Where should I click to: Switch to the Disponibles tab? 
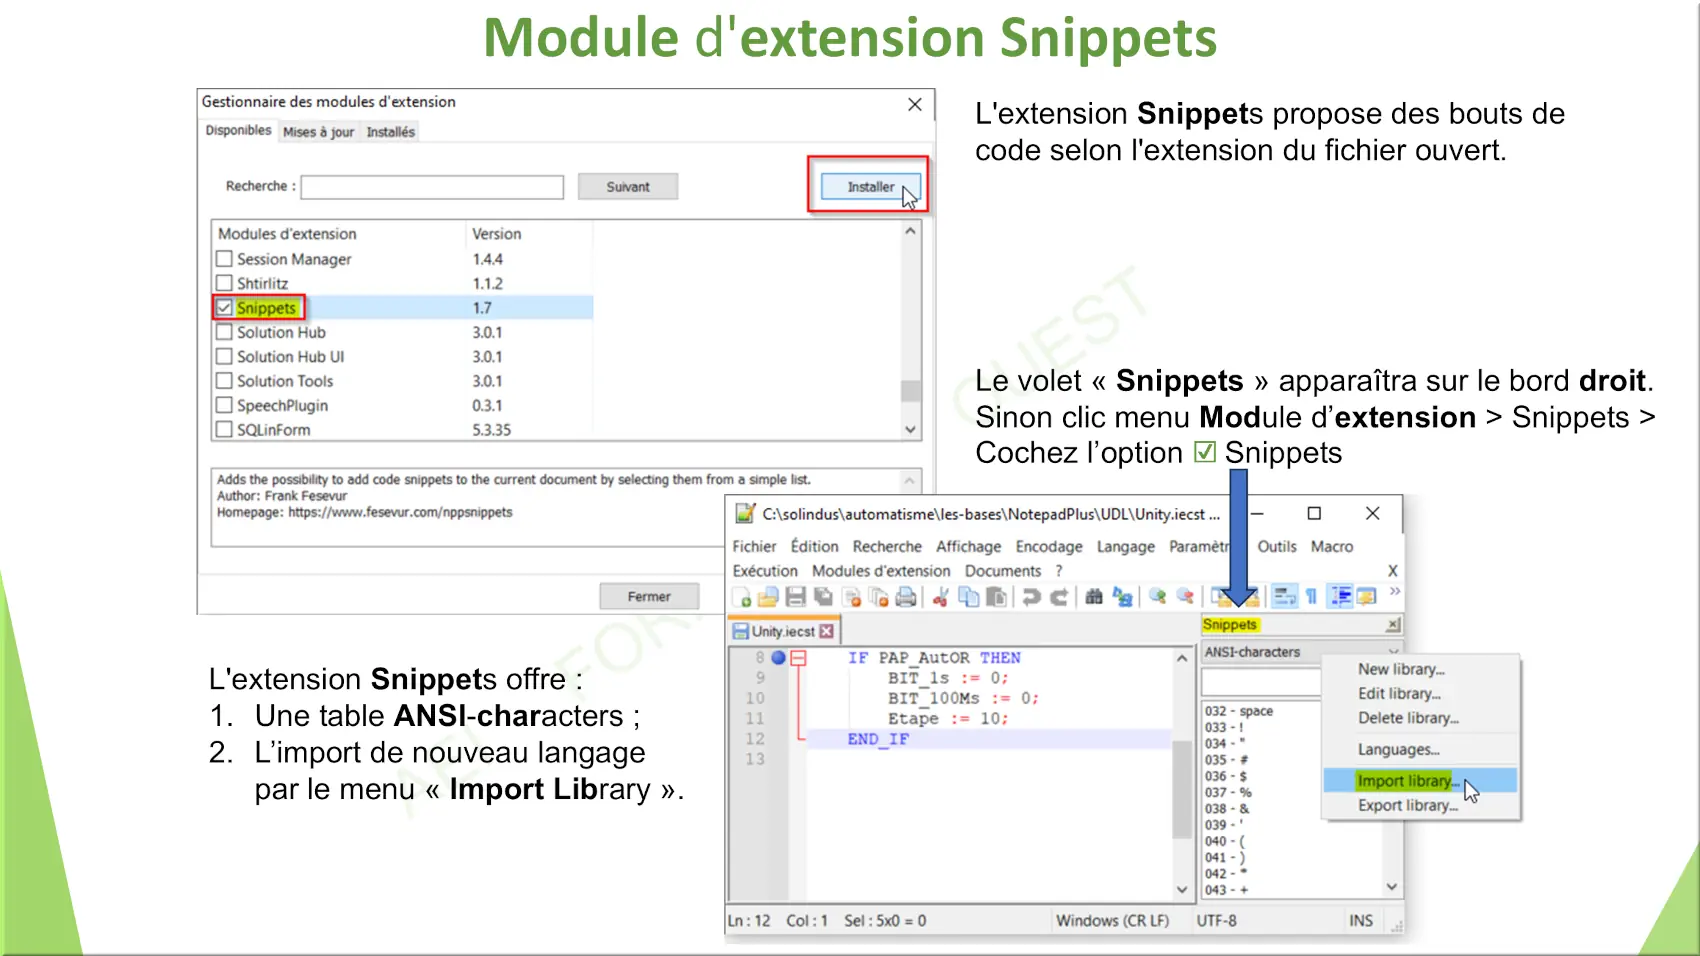coord(238,131)
